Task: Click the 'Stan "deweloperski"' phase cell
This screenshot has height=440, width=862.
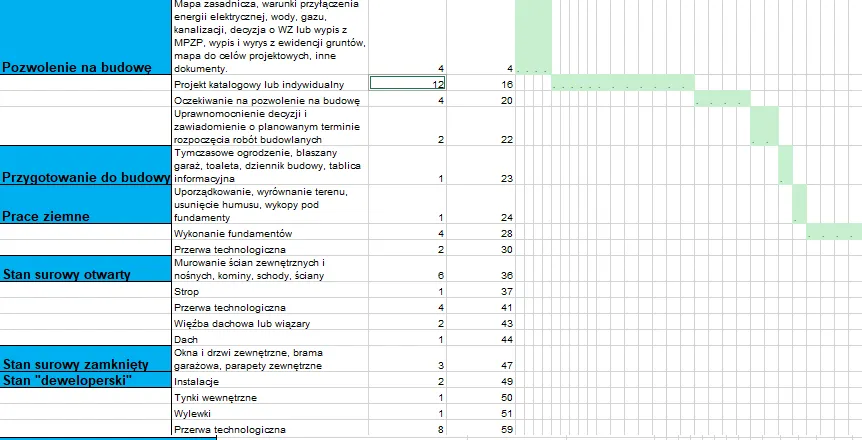Action: pyautogui.click(x=86, y=380)
